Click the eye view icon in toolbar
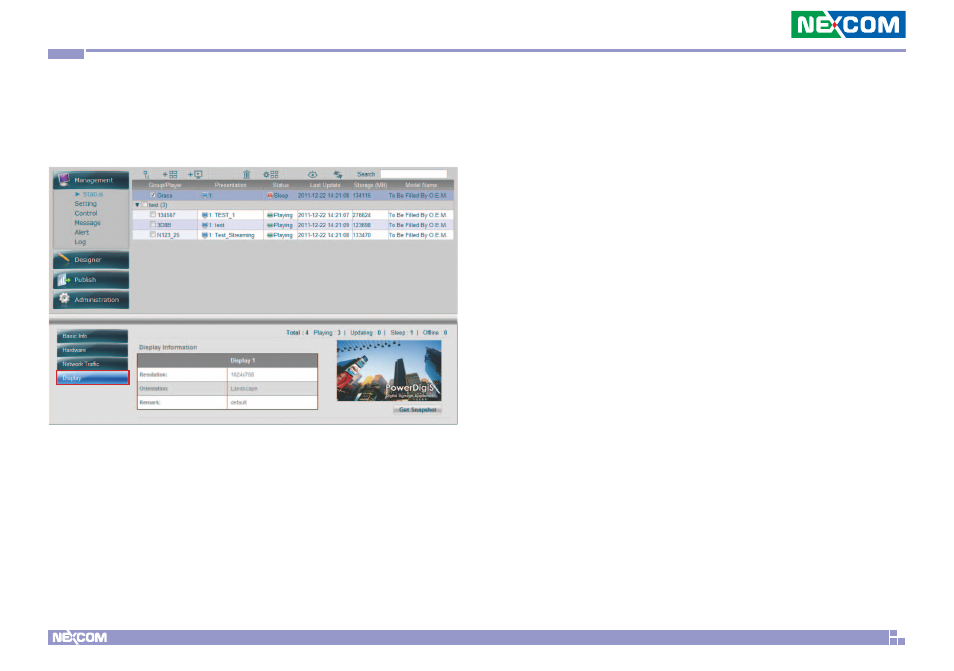Screen dimensions: 954x671 [x=312, y=175]
